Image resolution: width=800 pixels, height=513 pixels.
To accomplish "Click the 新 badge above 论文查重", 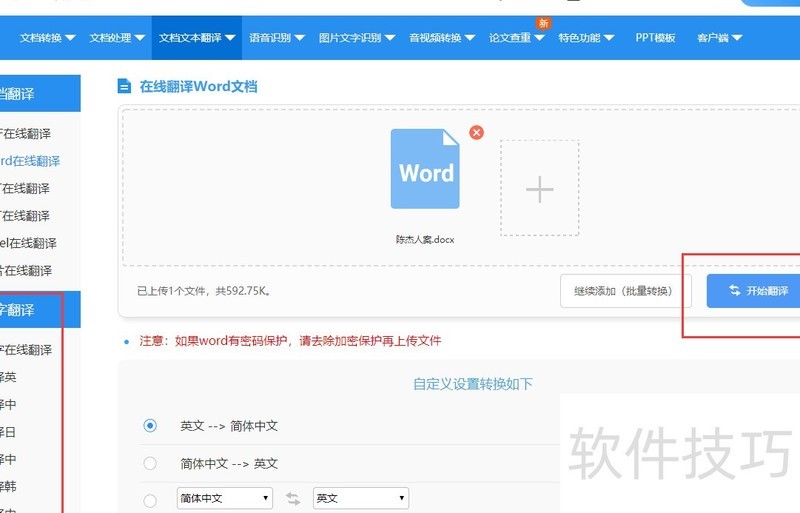I will (x=543, y=23).
